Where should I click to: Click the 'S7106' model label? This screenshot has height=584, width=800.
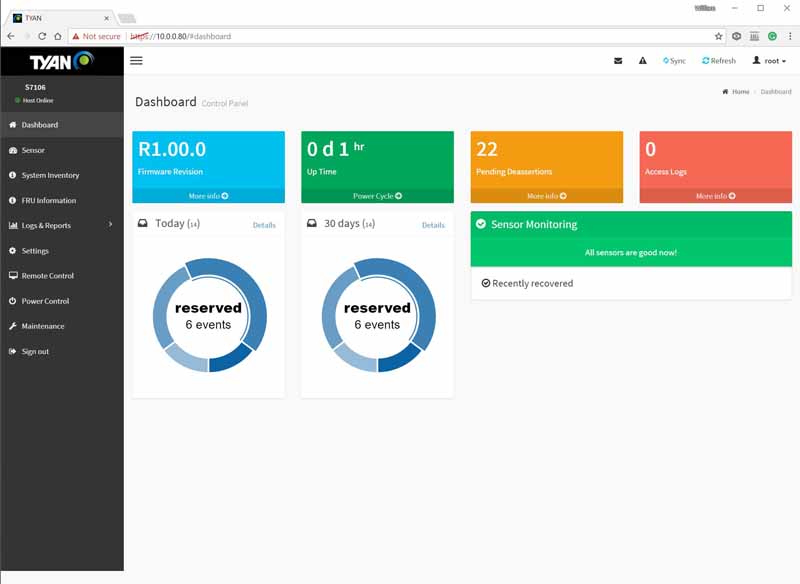35,87
